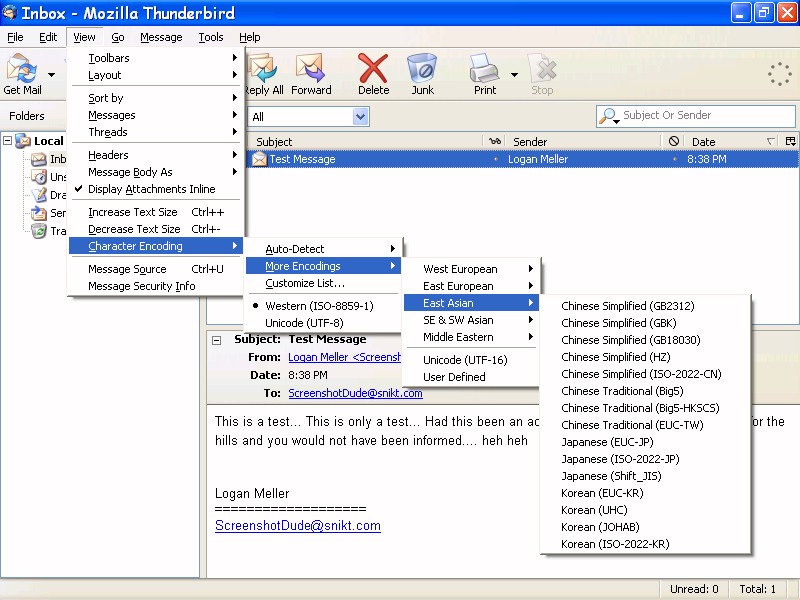
Task: Click the Total: 1 status text
Action: point(758,589)
